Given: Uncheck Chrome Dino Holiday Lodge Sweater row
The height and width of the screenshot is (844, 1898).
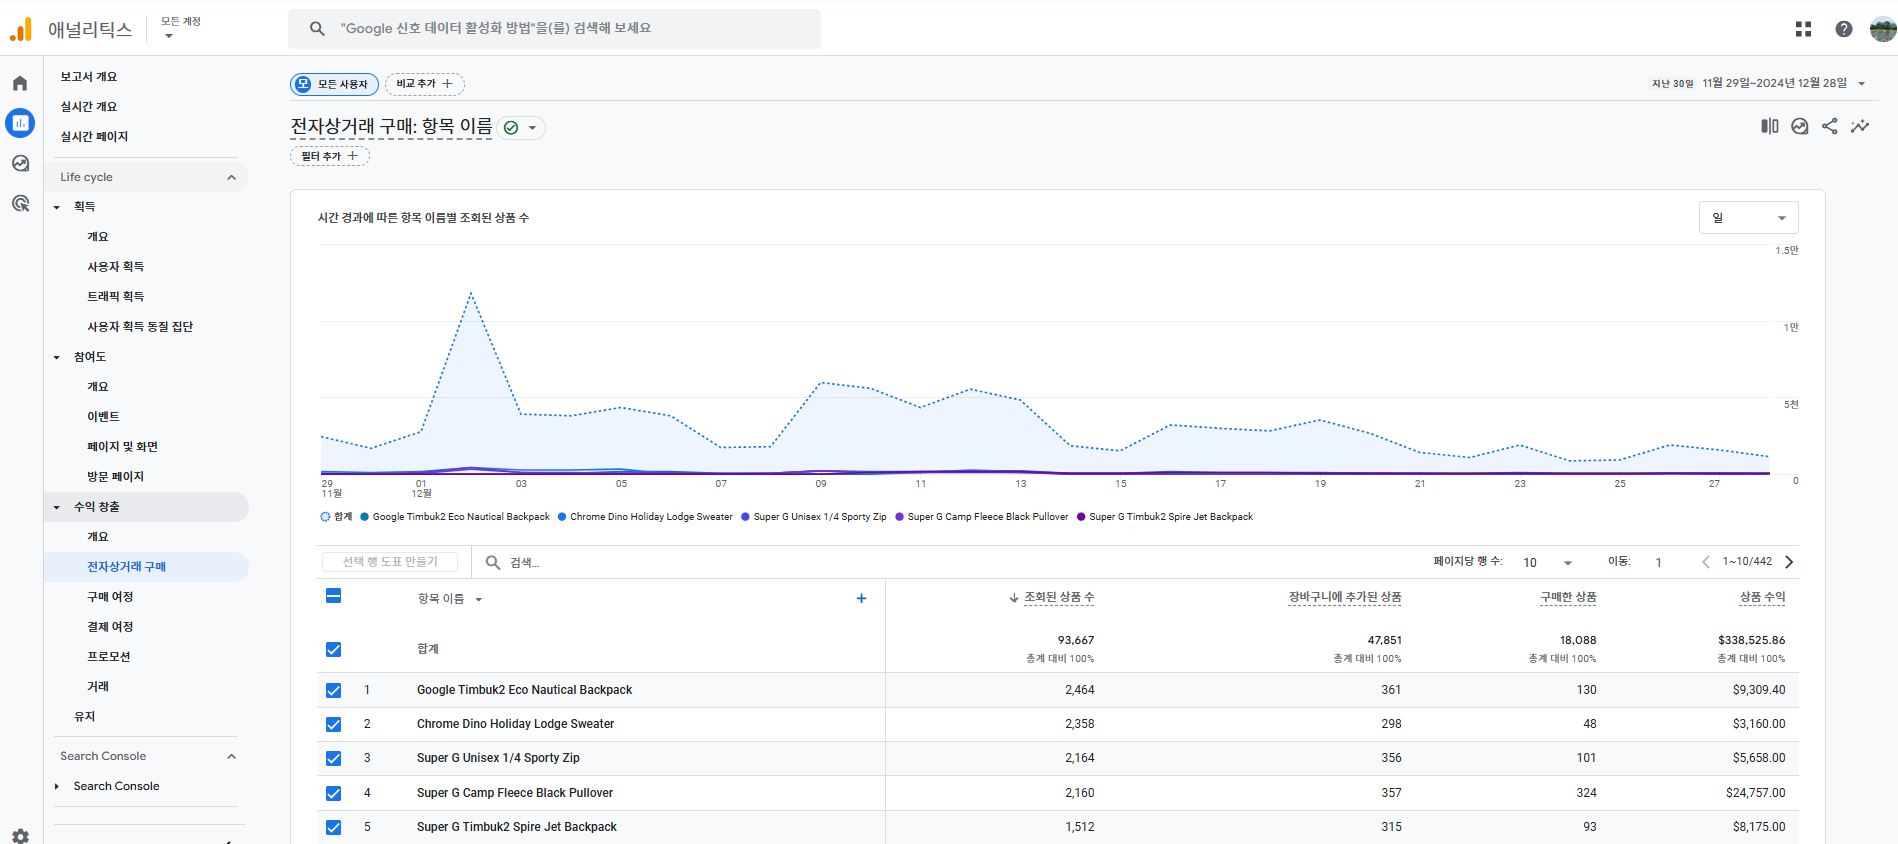Looking at the screenshot, I should (x=334, y=725).
